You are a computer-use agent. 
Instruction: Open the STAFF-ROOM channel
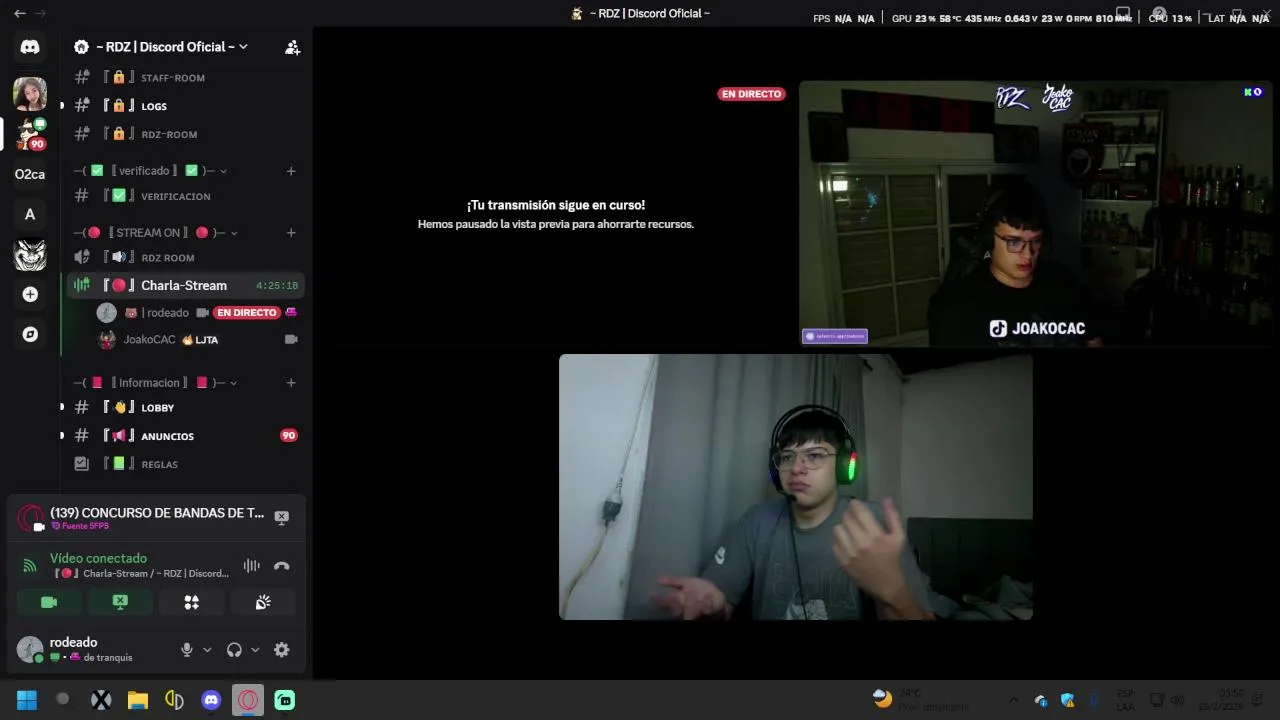[186, 77]
